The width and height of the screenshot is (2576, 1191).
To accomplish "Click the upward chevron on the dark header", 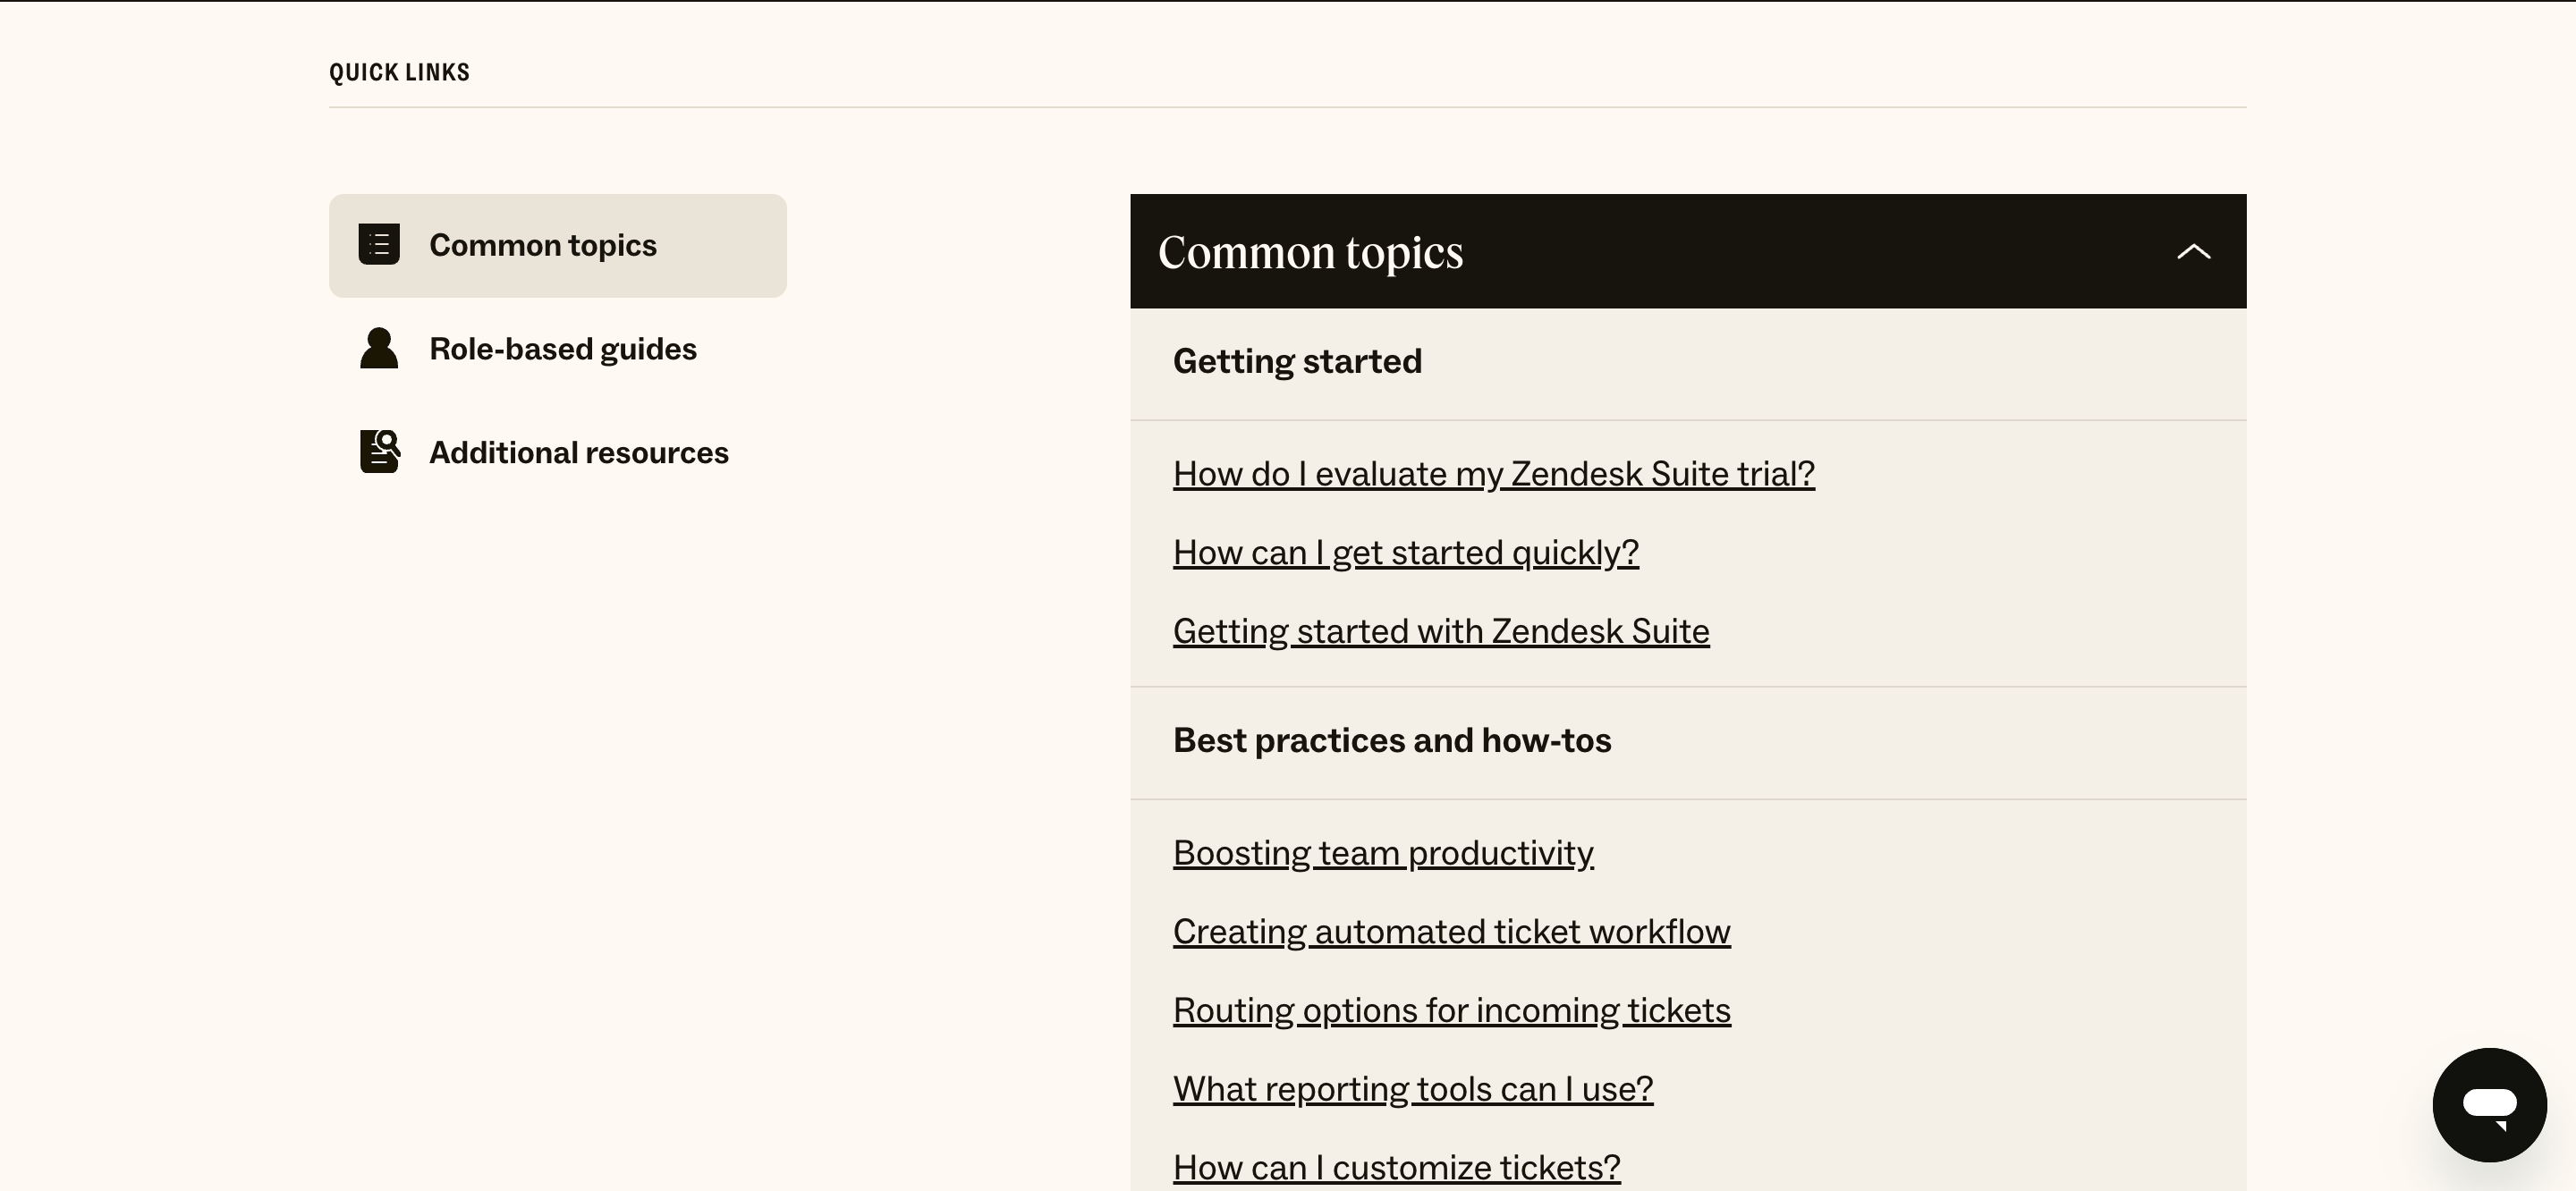I will tap(2194, 251).
